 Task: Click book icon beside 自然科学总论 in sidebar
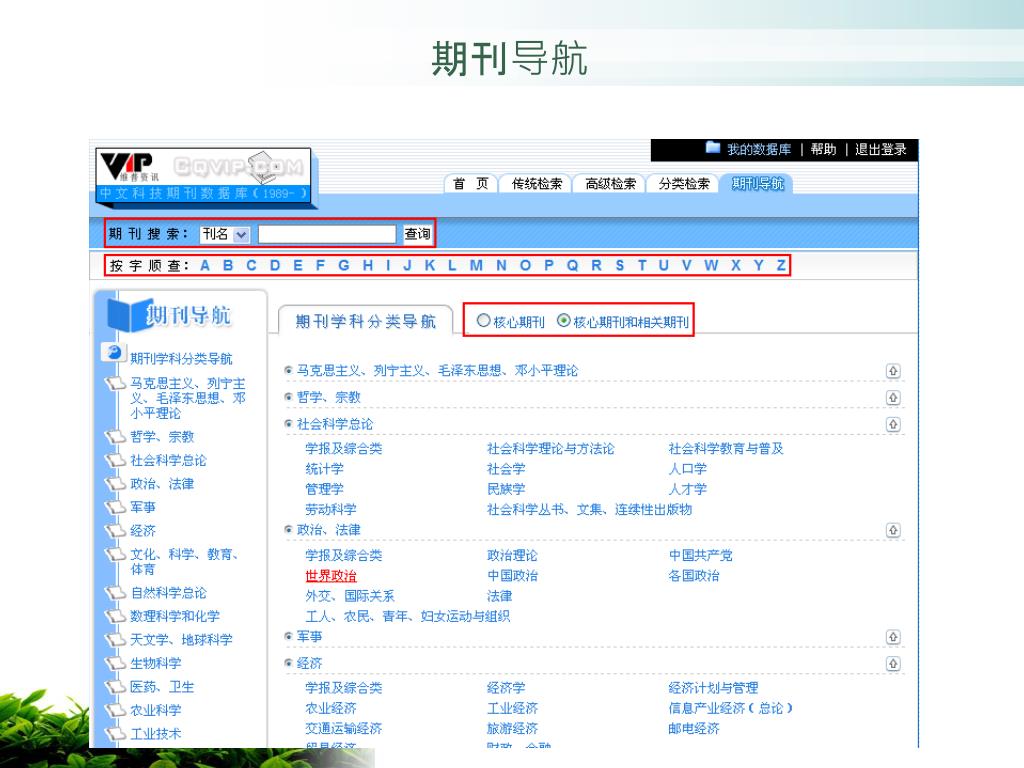pyautogui.click(x=116, y=592)
